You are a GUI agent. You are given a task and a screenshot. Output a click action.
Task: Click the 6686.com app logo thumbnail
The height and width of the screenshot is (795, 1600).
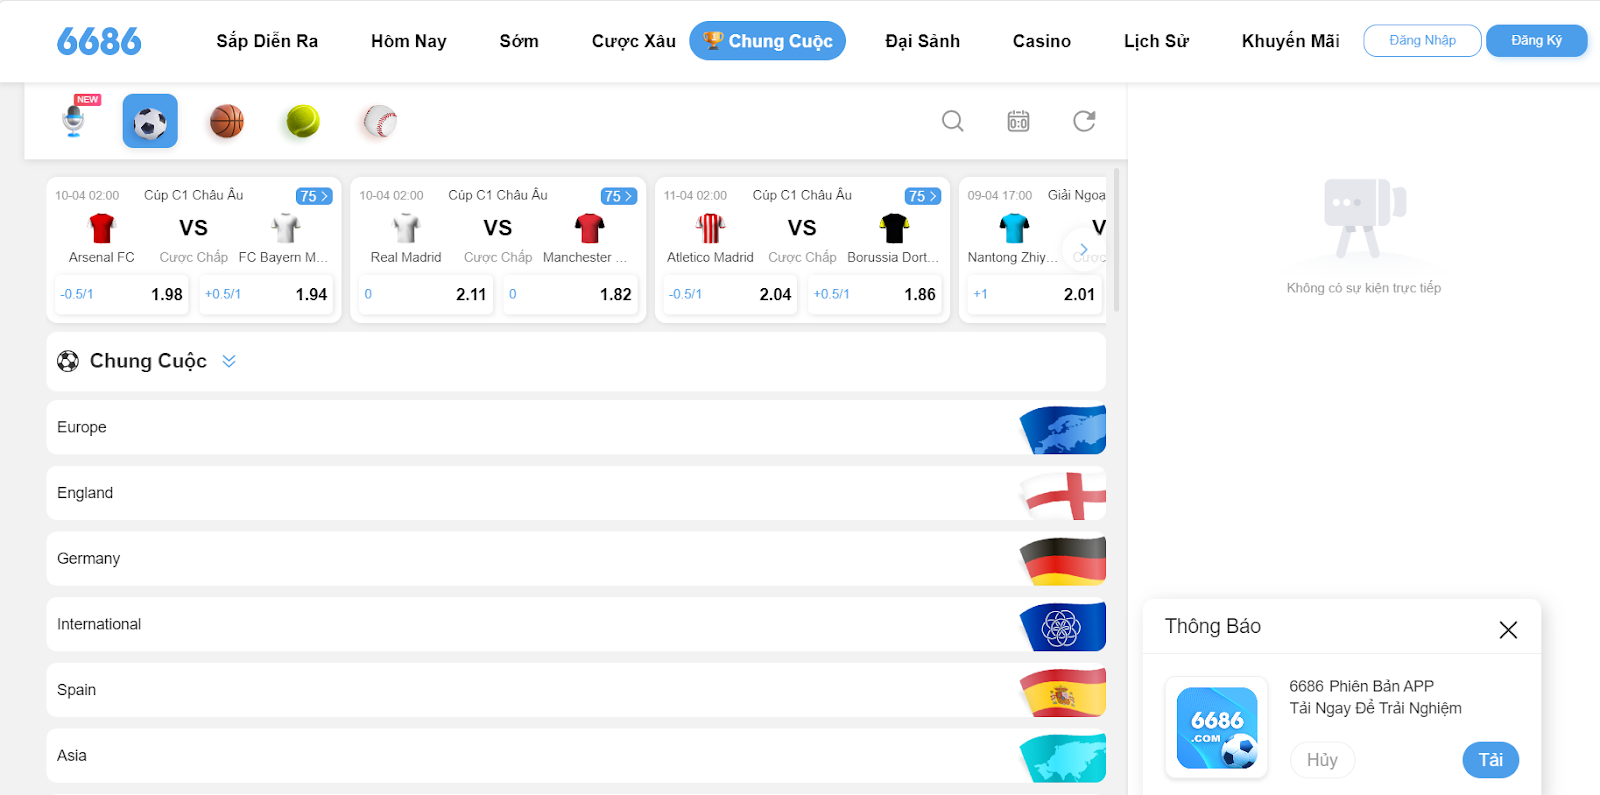(x=1217, y=727)
